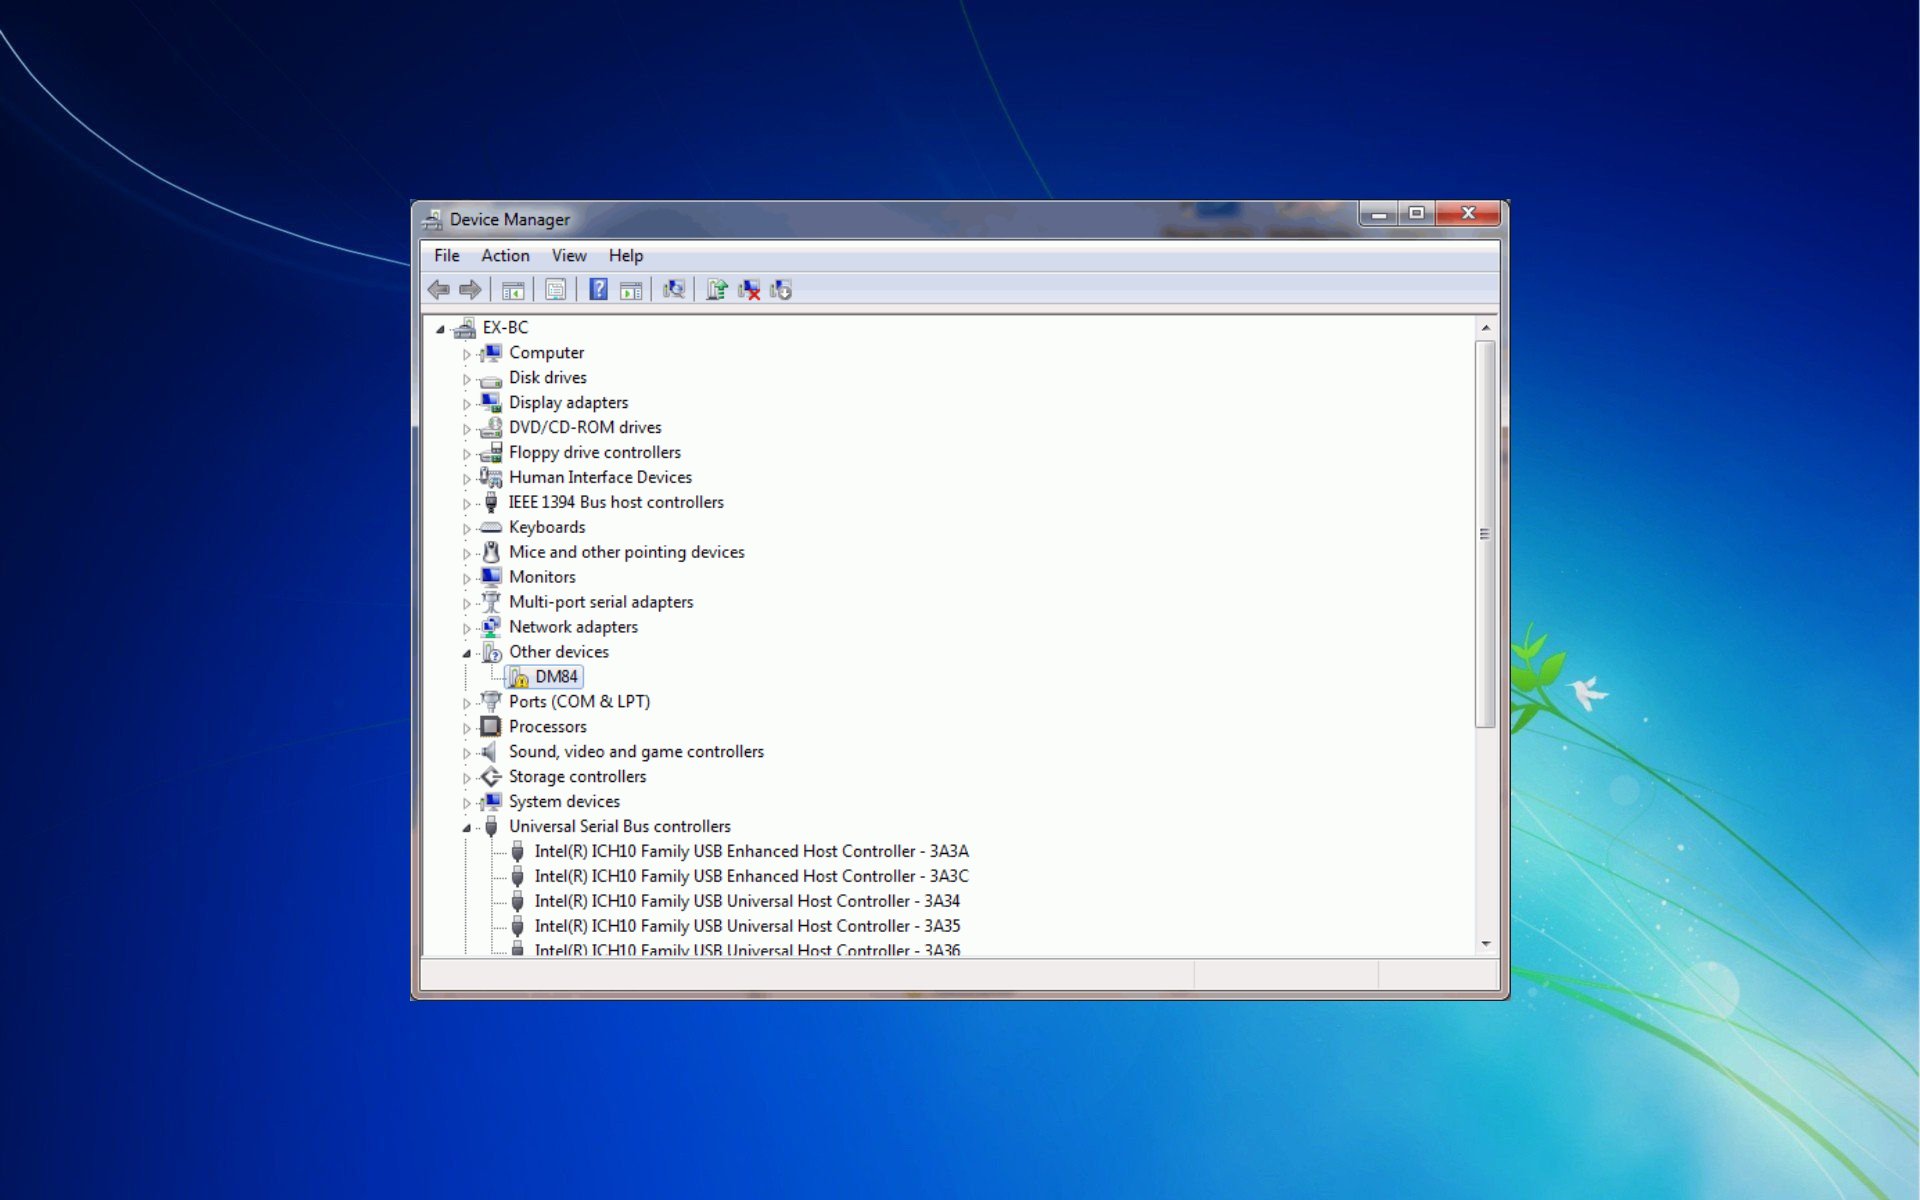The image size is (1920, 1200).
Task: Select the System devices label
Action: [x=564, y=802]
